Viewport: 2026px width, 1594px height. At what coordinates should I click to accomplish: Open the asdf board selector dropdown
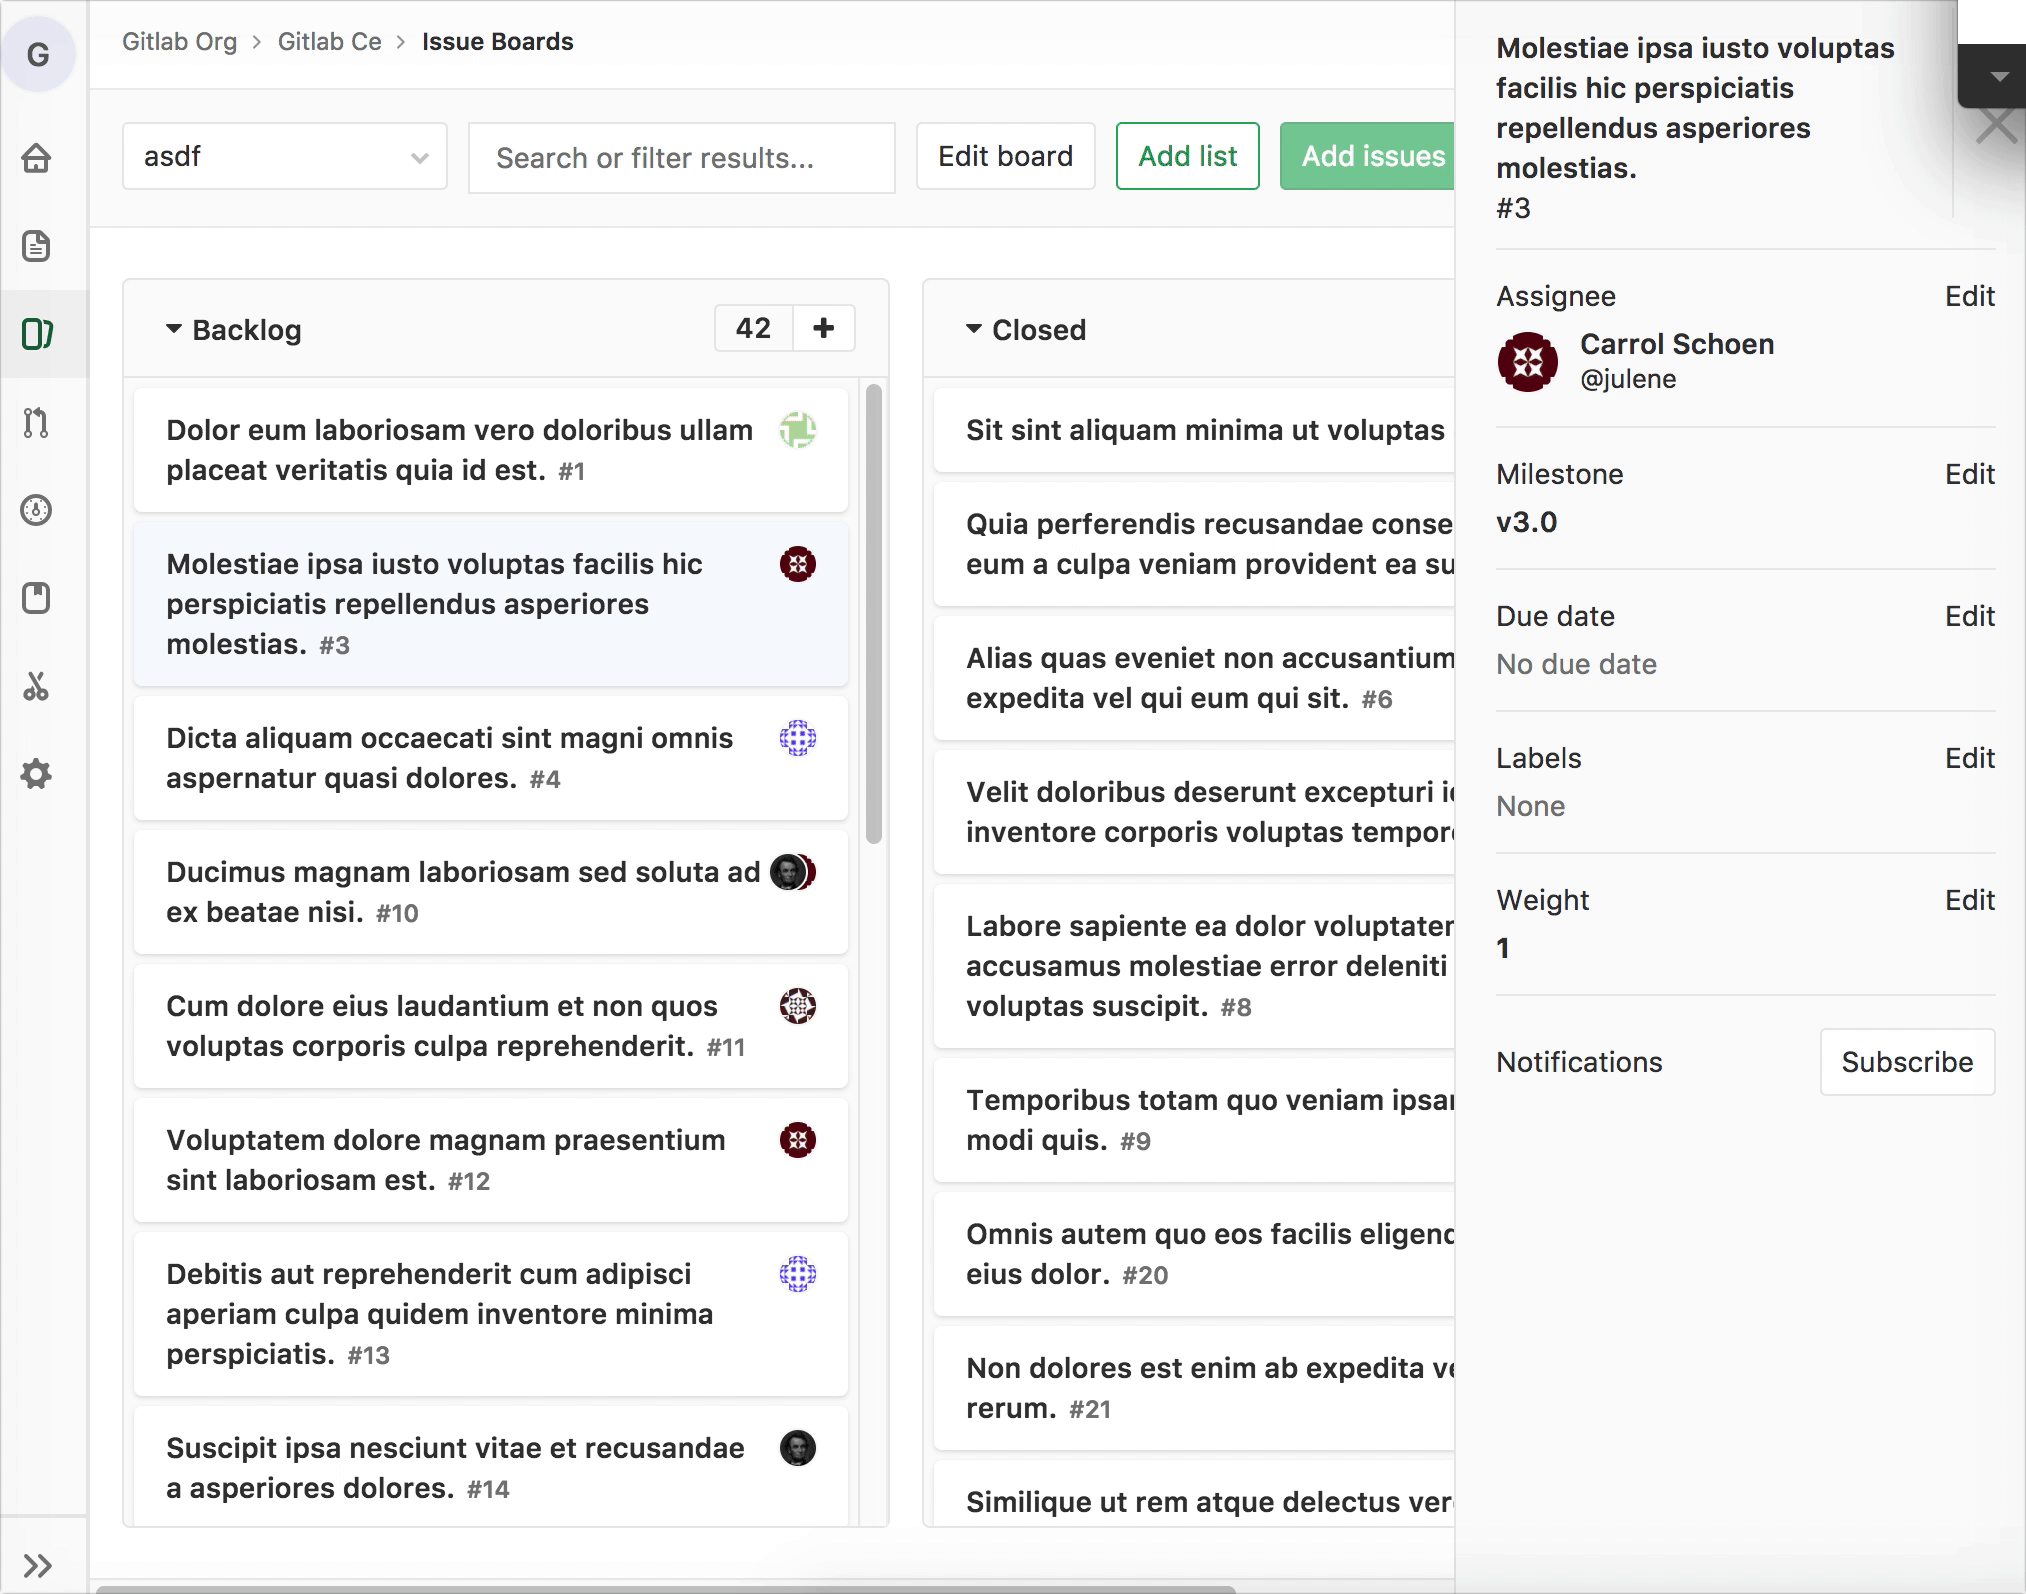point(284,157)
